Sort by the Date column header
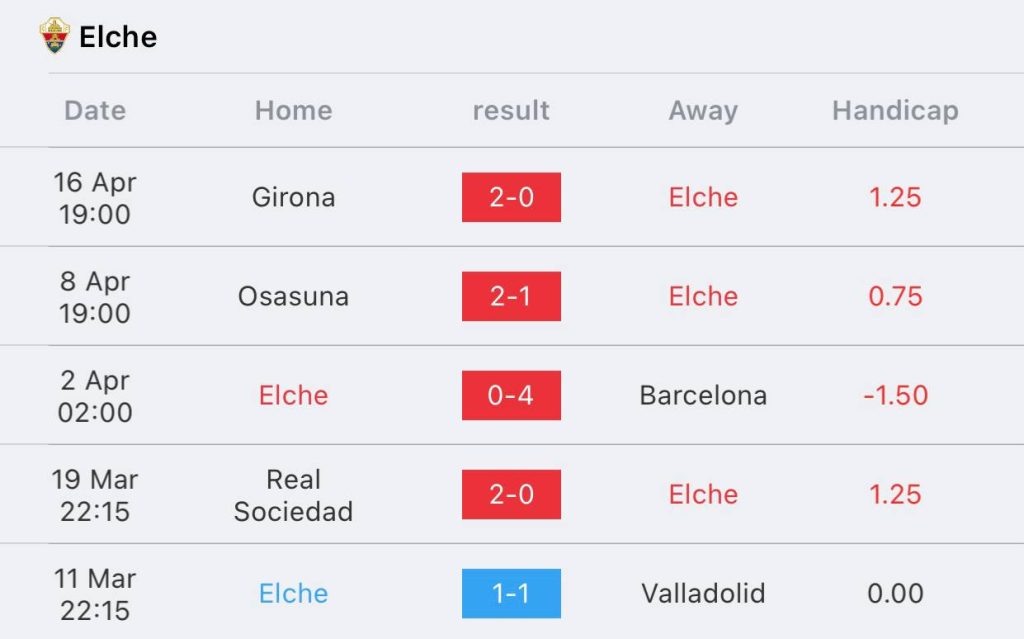 click(x=95, y=110)
